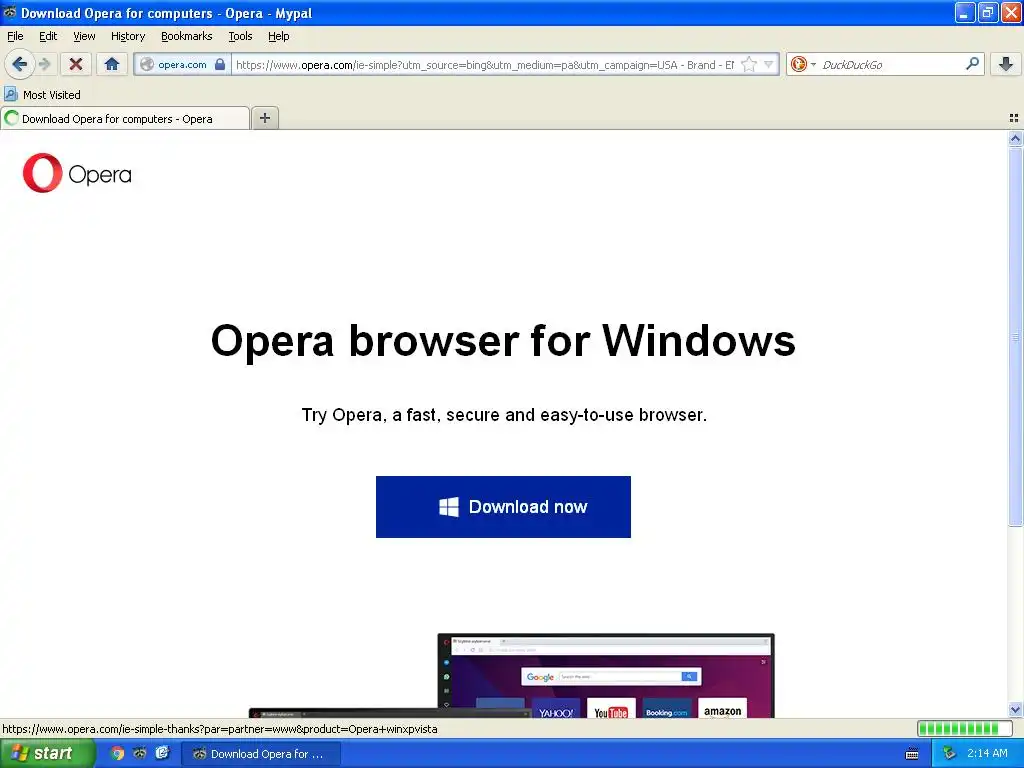This screenshot has height=768, width=1024.
Task: Open the History menu
Action: click(x=128, y=36)
